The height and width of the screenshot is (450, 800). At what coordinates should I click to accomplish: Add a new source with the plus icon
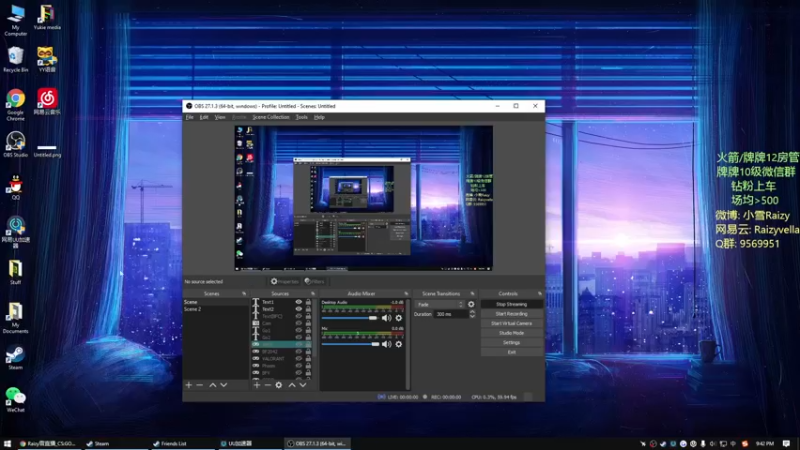[x=257, y=385]
